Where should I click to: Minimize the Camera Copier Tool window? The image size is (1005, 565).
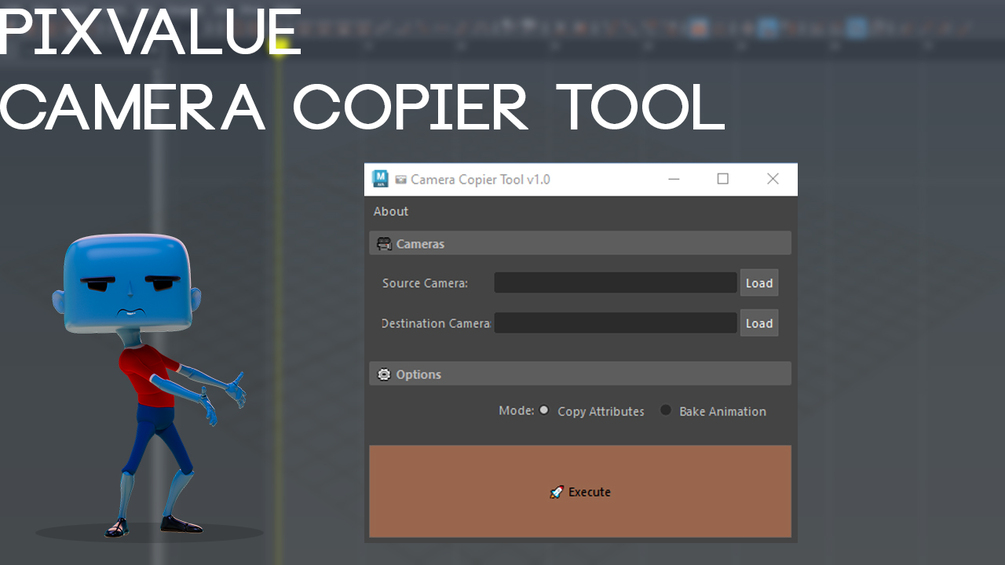pyautogui.click(x=674, y=179)
